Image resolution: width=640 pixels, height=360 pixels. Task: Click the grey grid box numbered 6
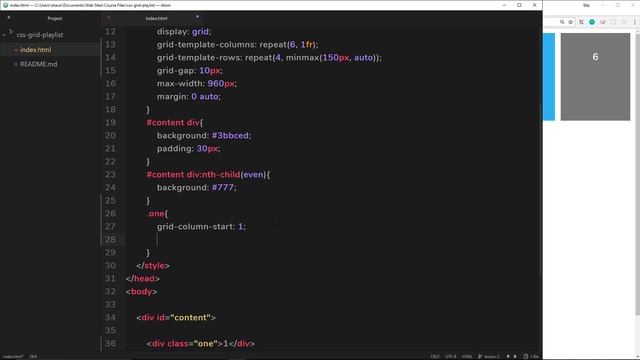point(595,77)
